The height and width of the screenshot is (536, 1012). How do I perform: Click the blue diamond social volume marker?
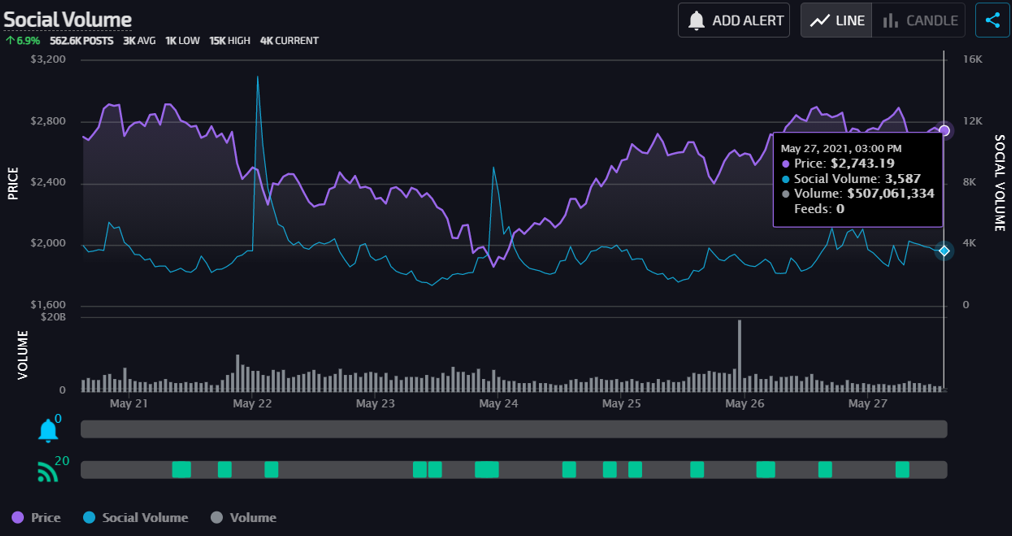click(944, 251)
